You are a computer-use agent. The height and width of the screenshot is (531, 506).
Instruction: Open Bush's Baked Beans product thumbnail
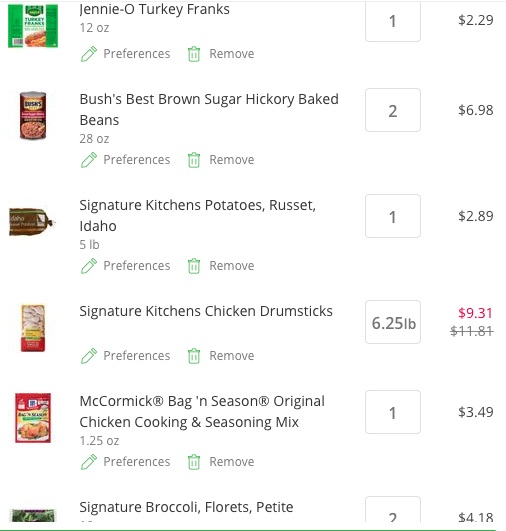coord(33,115)
